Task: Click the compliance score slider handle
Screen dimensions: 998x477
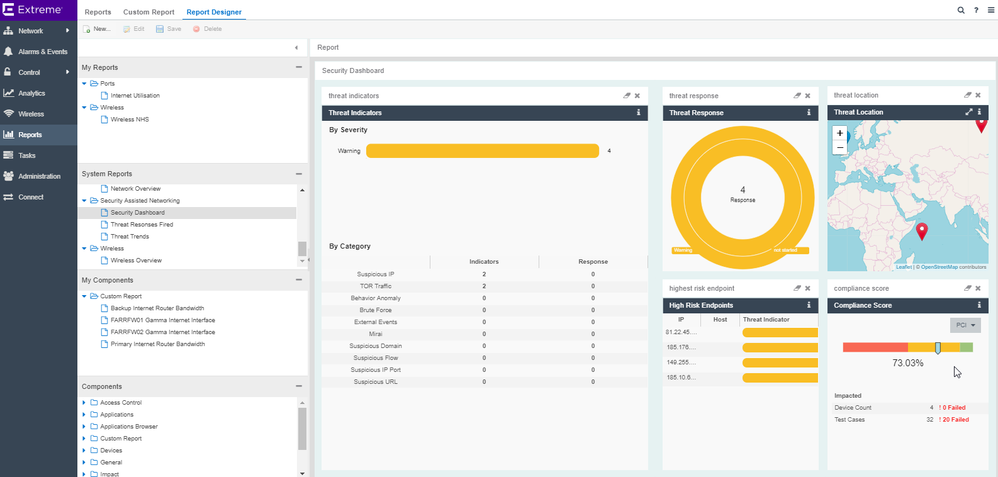Action: click(x=938, y=348)
